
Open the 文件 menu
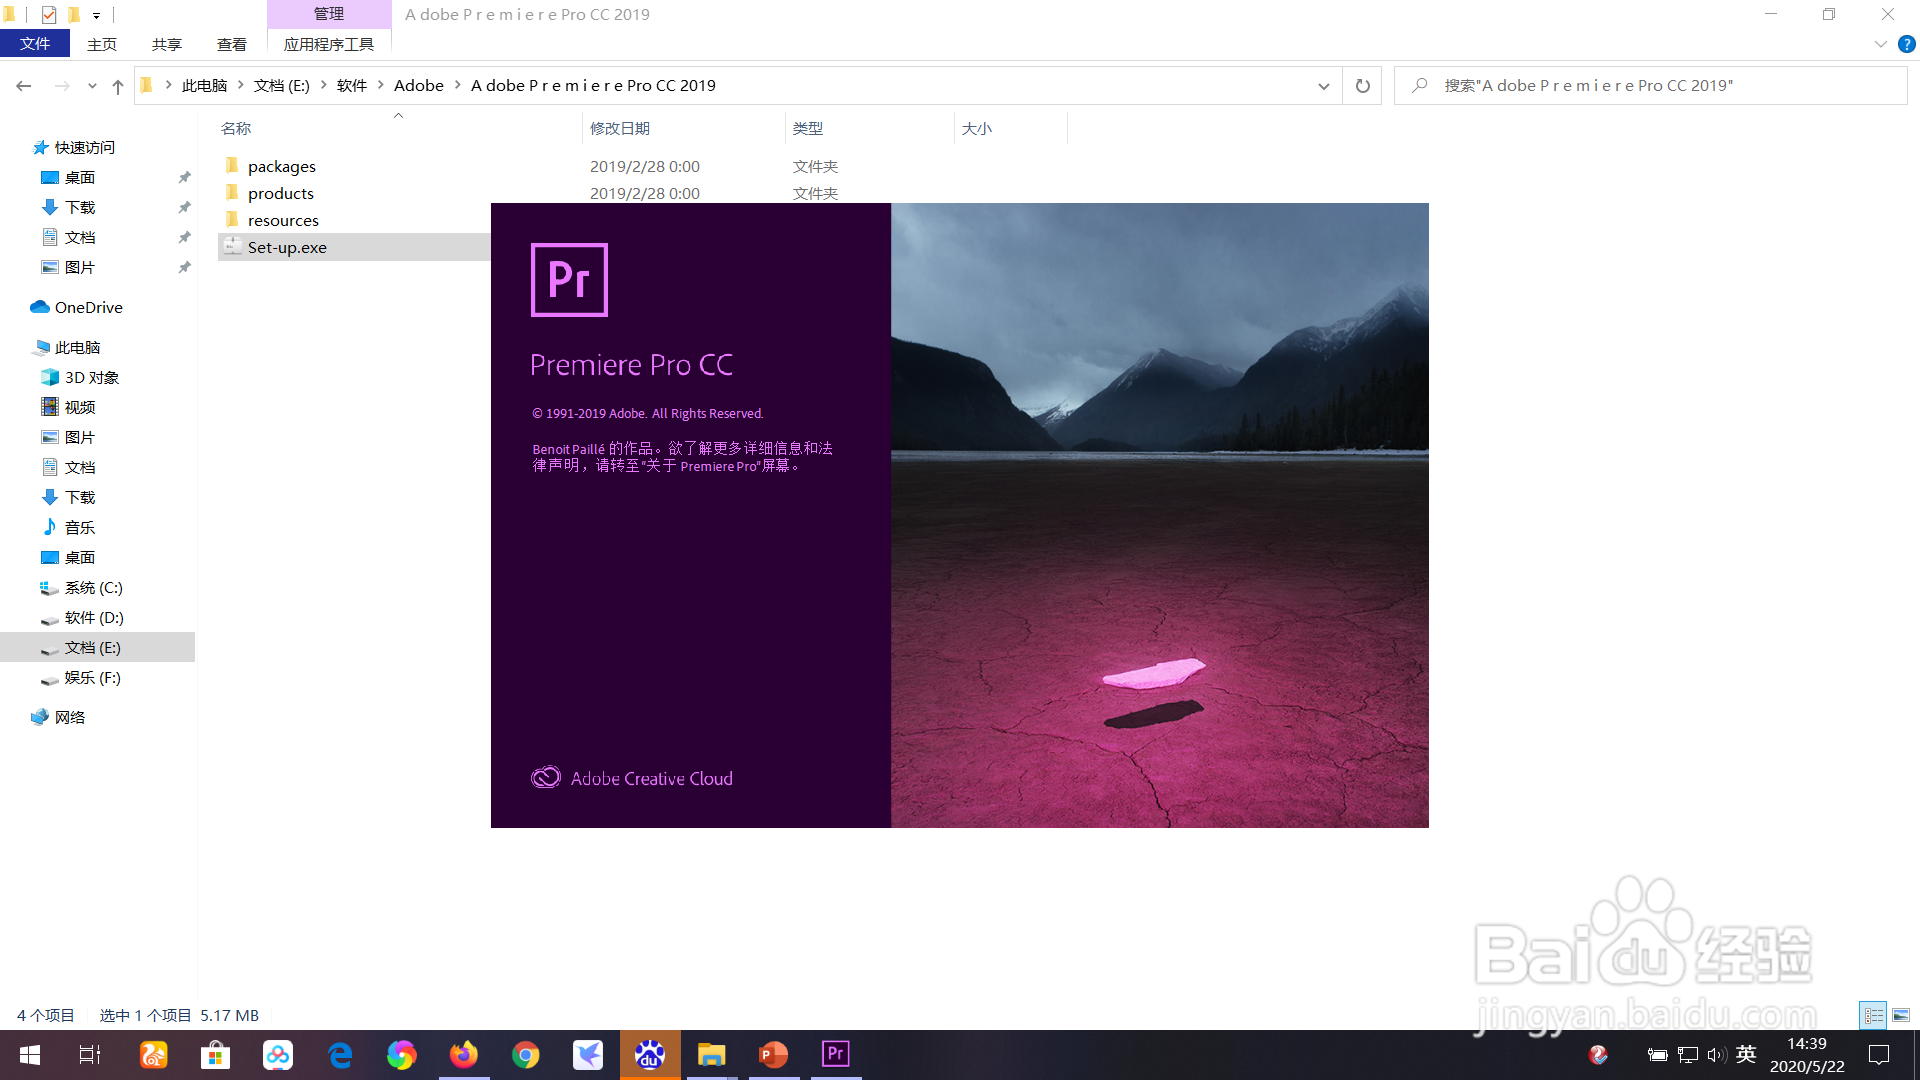(x=35, y=43)
